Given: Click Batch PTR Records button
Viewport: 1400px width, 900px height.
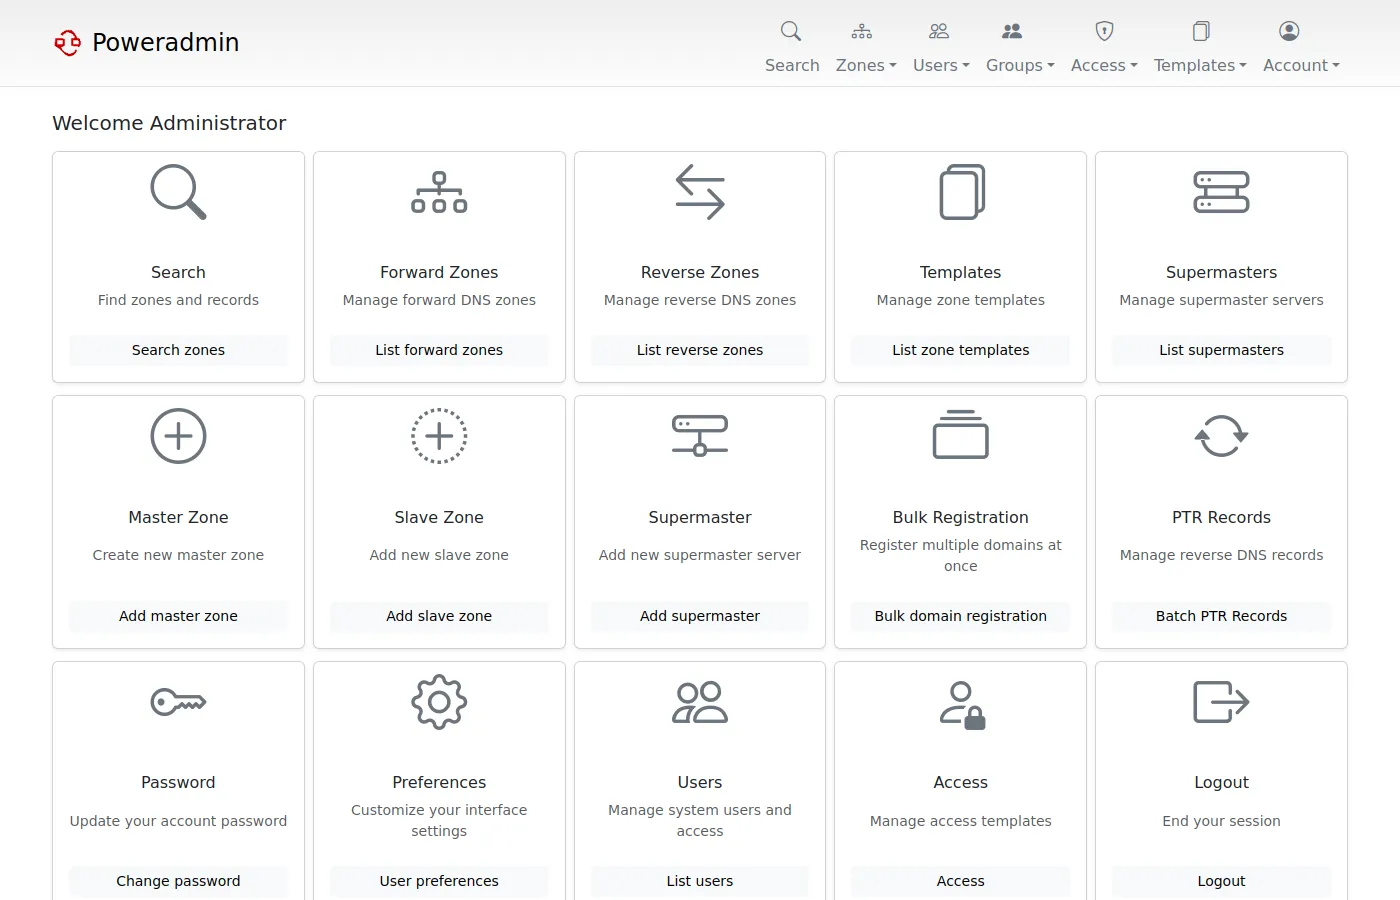Looking at the screenshot, I should [x=1221, y=616].
